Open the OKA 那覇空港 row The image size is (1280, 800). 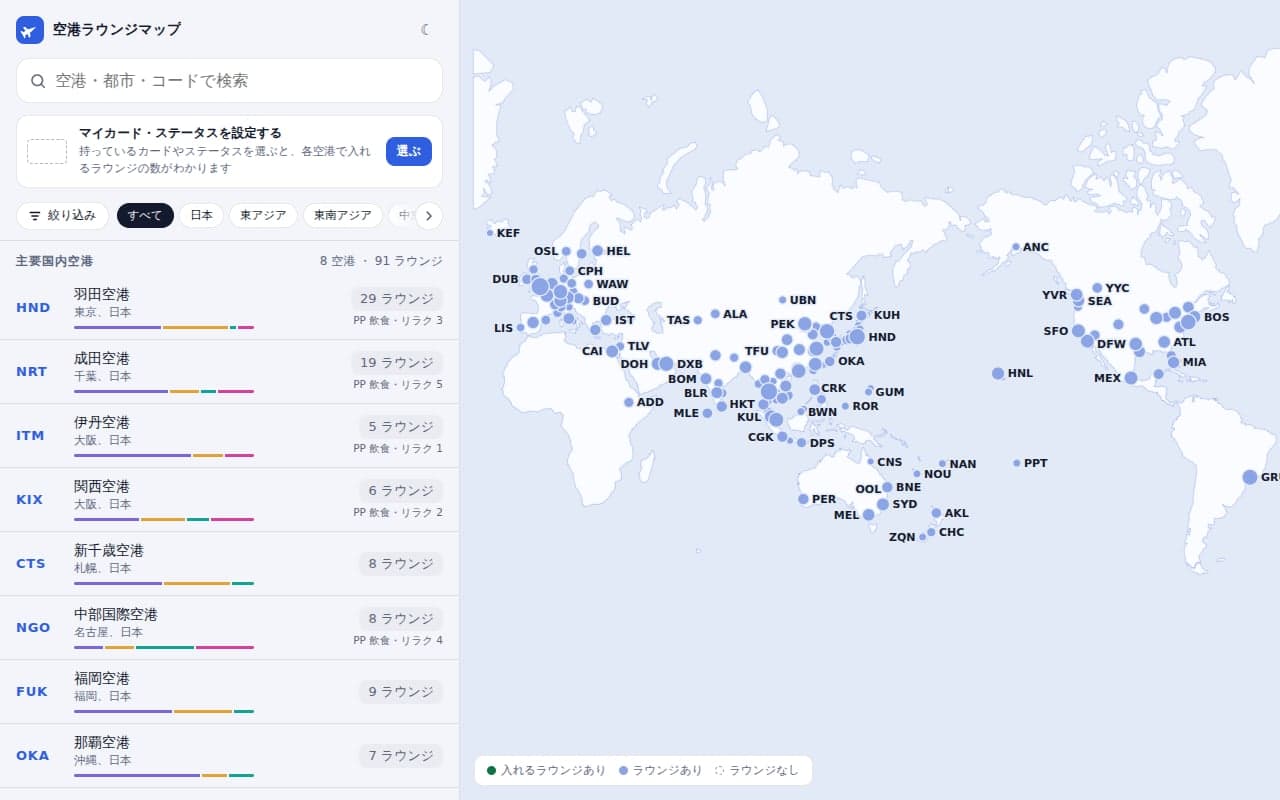coord(229,756)
